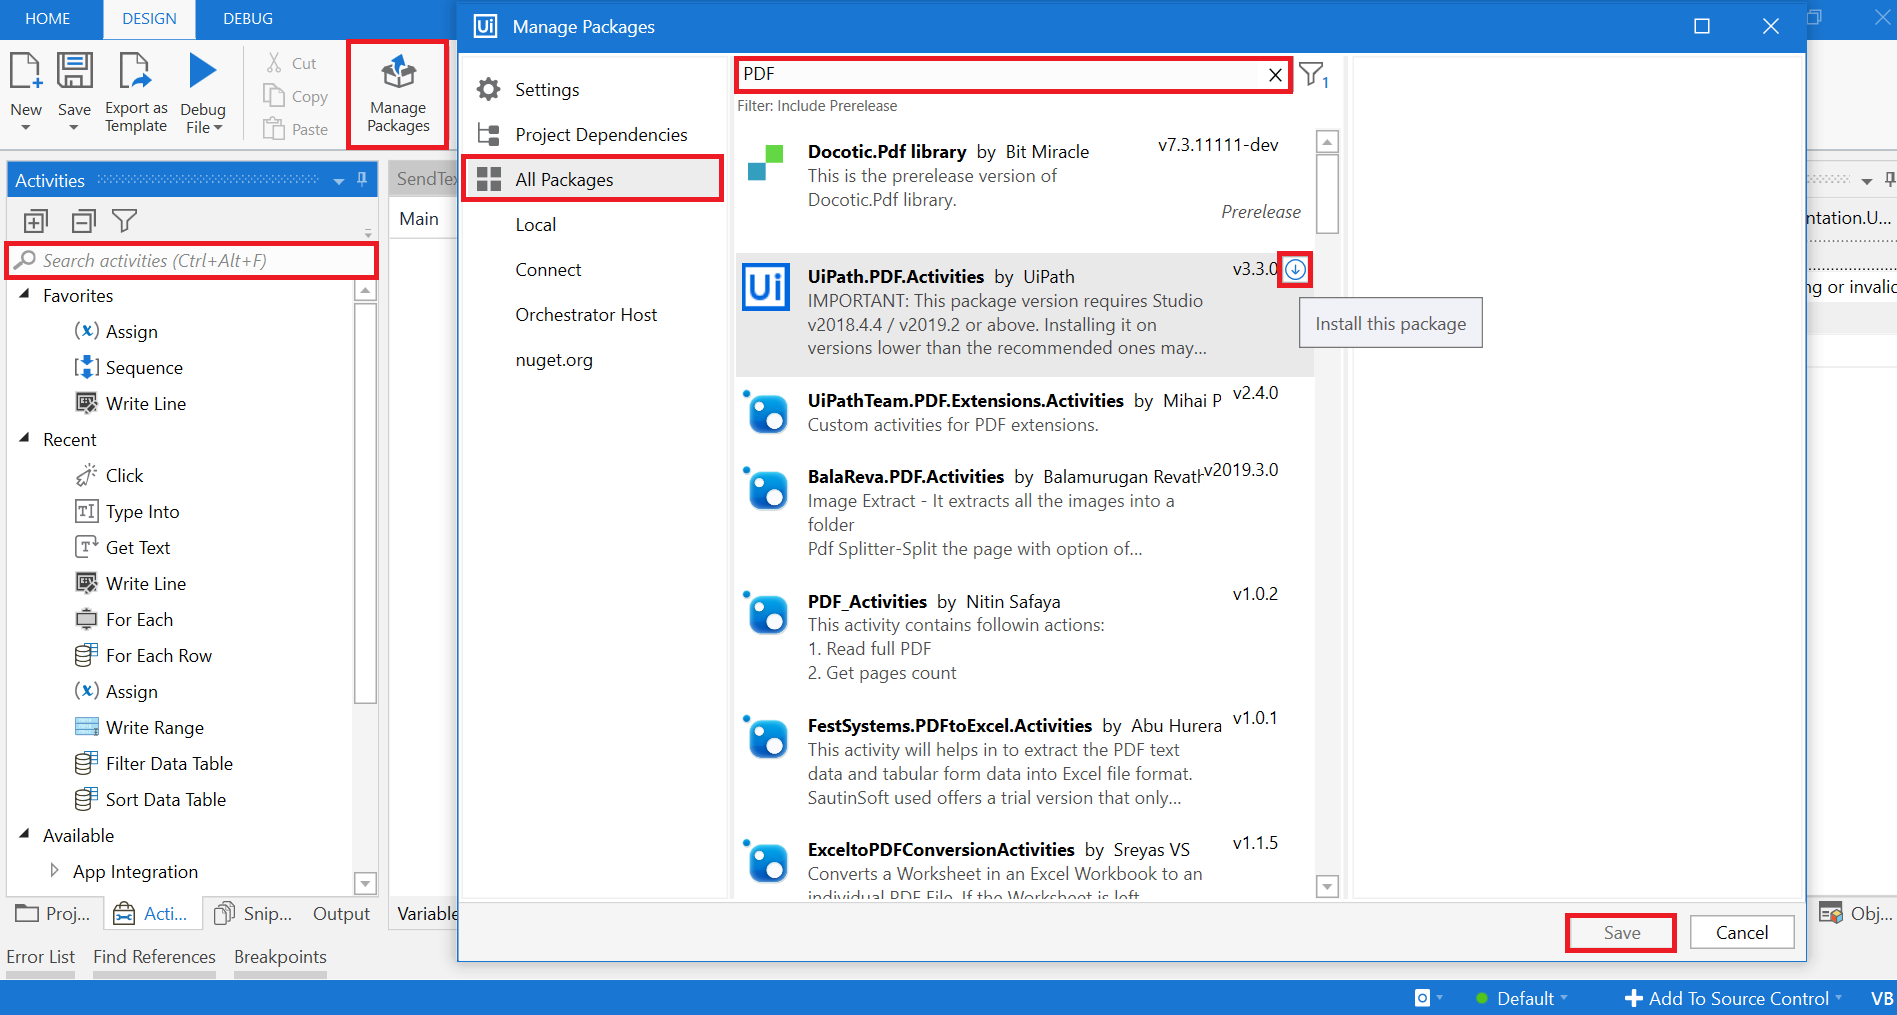Select the Settings gear in Manage Packages
The image size is (1897, 1015).
[x=488, y=89]
